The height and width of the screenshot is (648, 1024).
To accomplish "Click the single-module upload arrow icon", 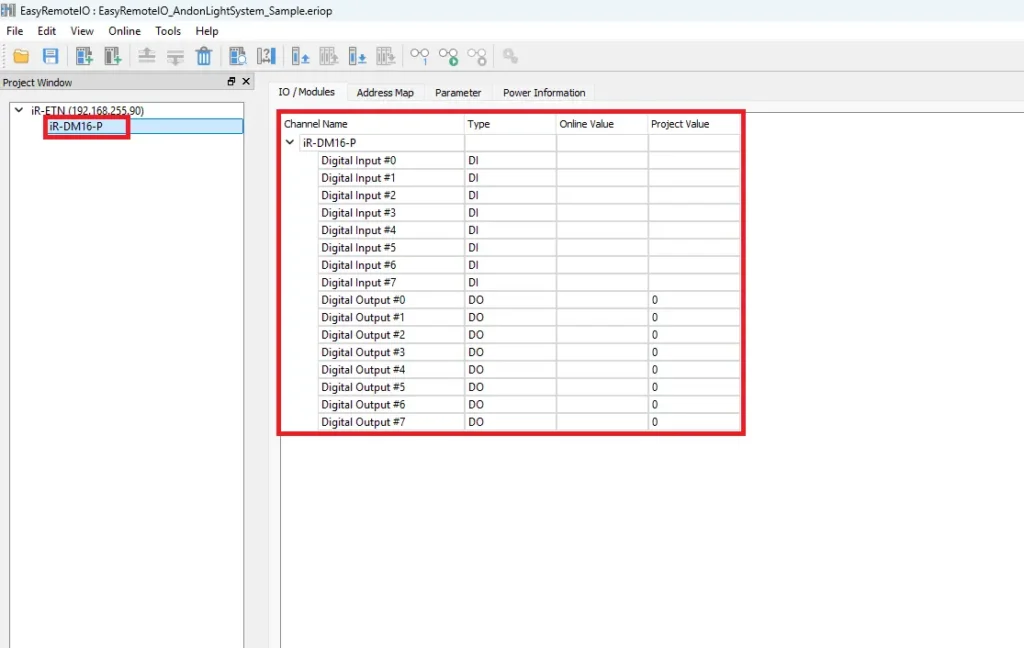I will click(x=300, y=57).
